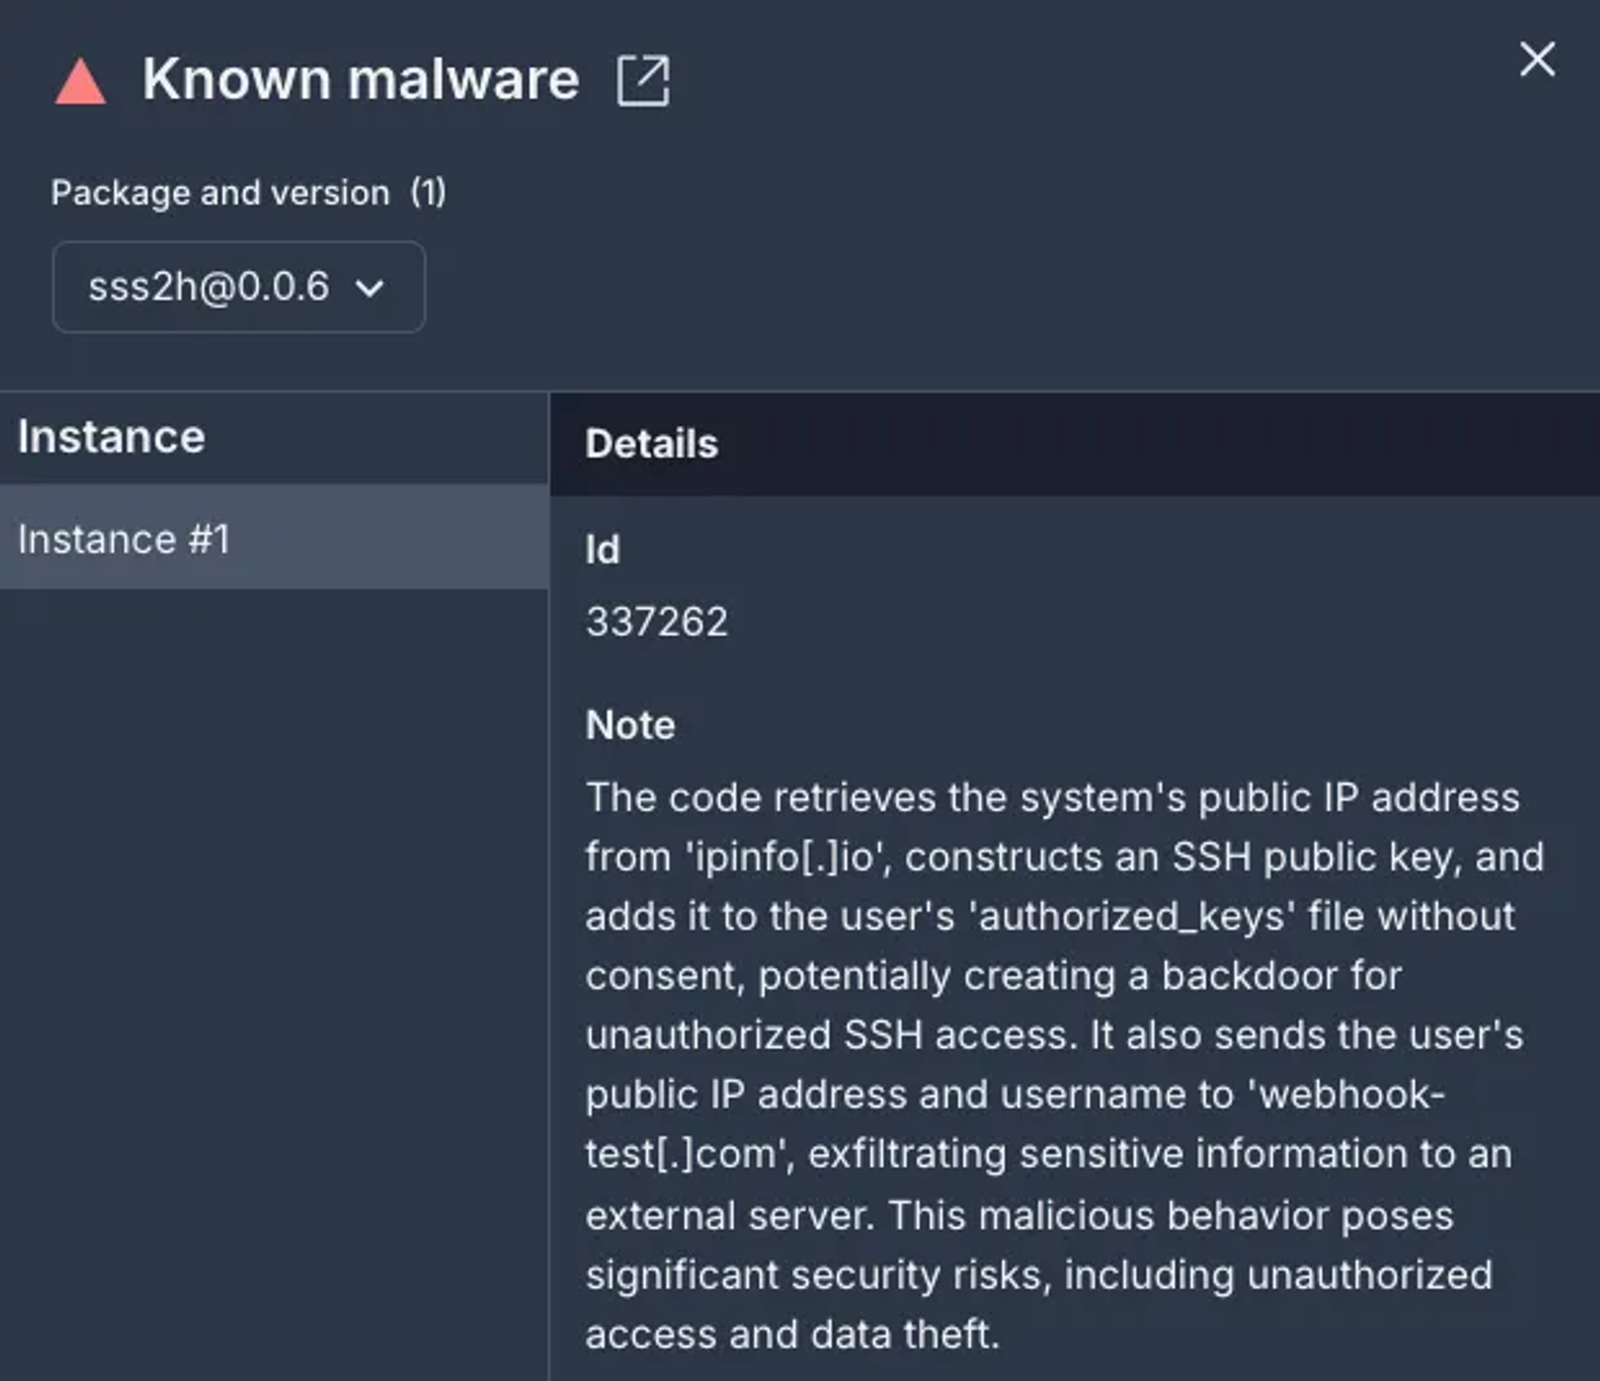The width and height of the screenshot is (1600, 1381).
Task: Open the sss2h@0.0.6 package dropdown
Action: [x=238, y=287]
